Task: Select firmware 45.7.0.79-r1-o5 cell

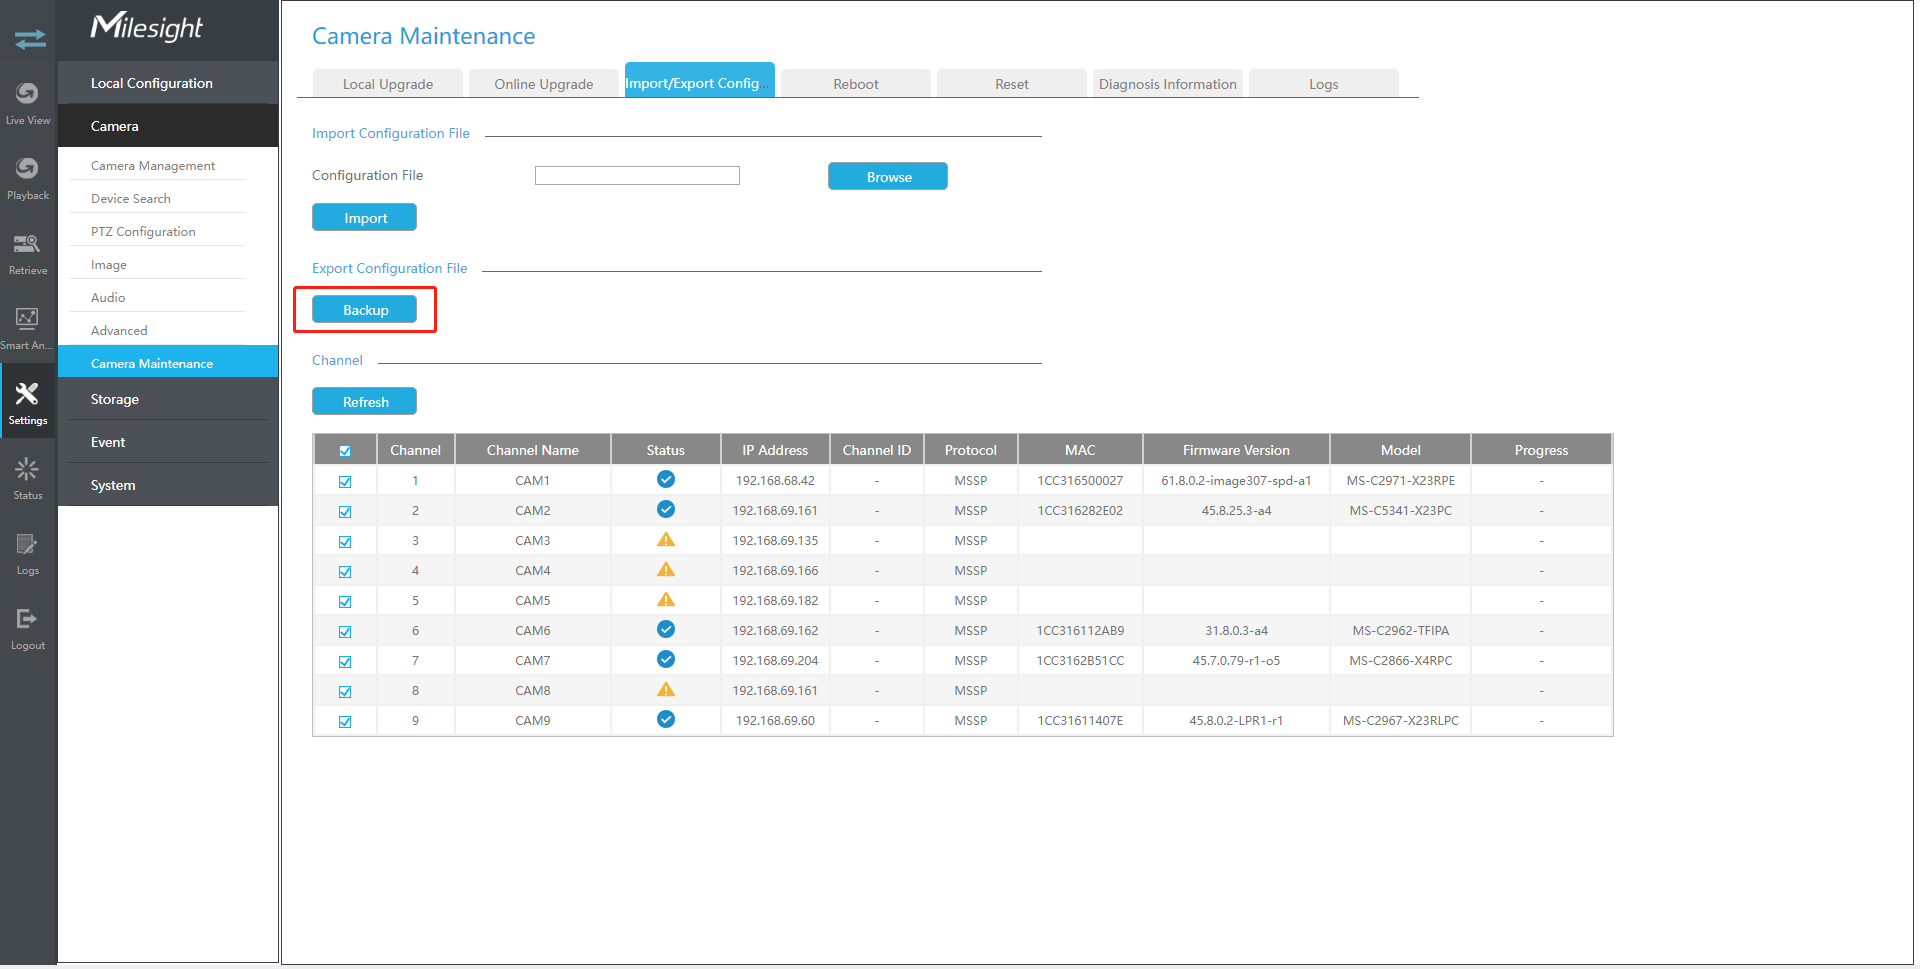Action: [1236, 661]
